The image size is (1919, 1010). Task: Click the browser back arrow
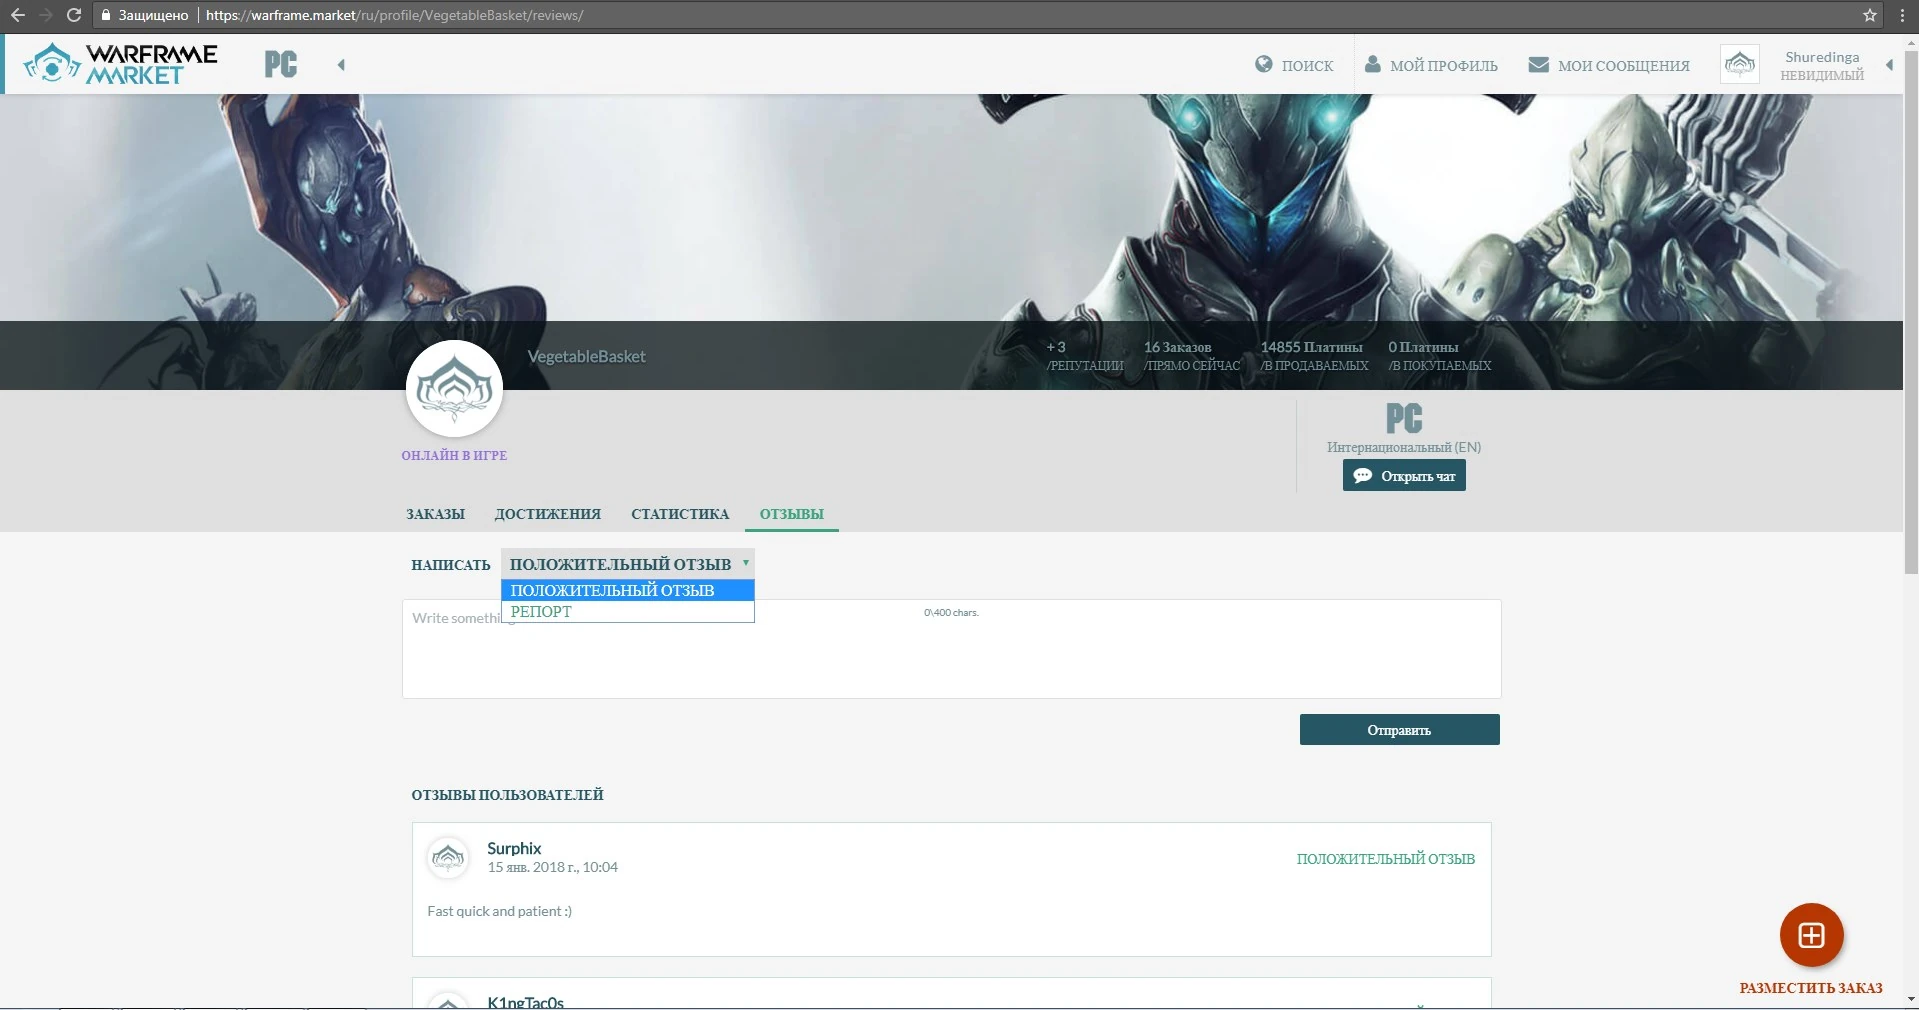17,15
